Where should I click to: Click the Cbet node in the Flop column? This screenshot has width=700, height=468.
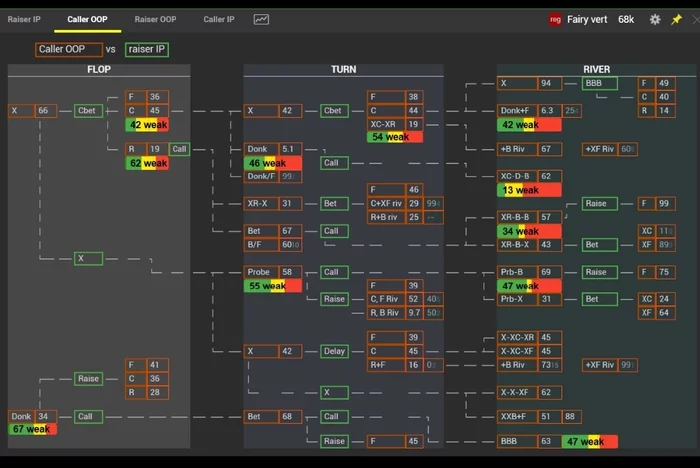click(87, 111)
